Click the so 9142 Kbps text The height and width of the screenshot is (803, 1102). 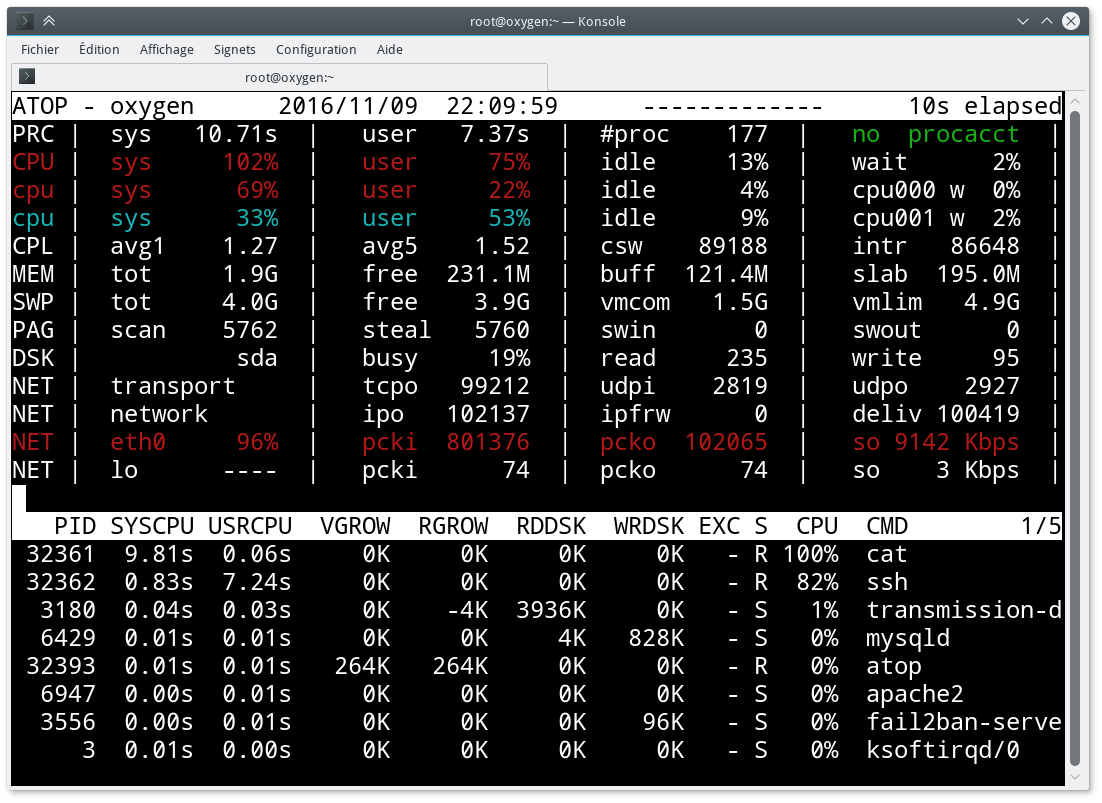935,442
